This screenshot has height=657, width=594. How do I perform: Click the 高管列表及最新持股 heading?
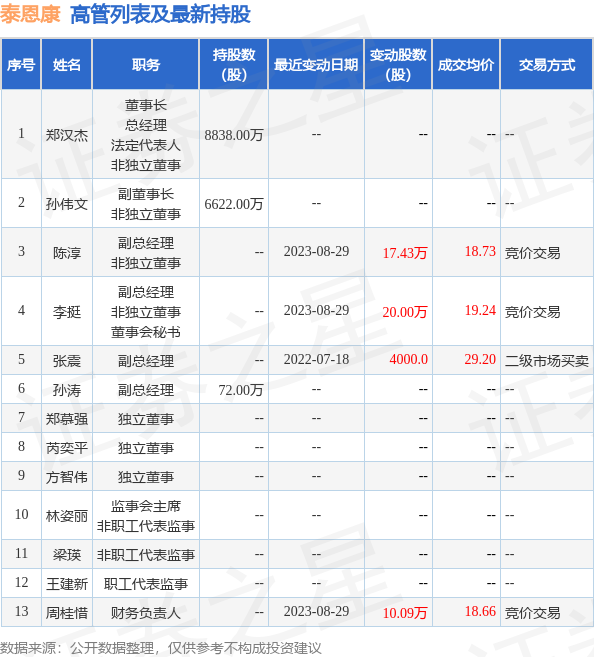tap(160, 14)
